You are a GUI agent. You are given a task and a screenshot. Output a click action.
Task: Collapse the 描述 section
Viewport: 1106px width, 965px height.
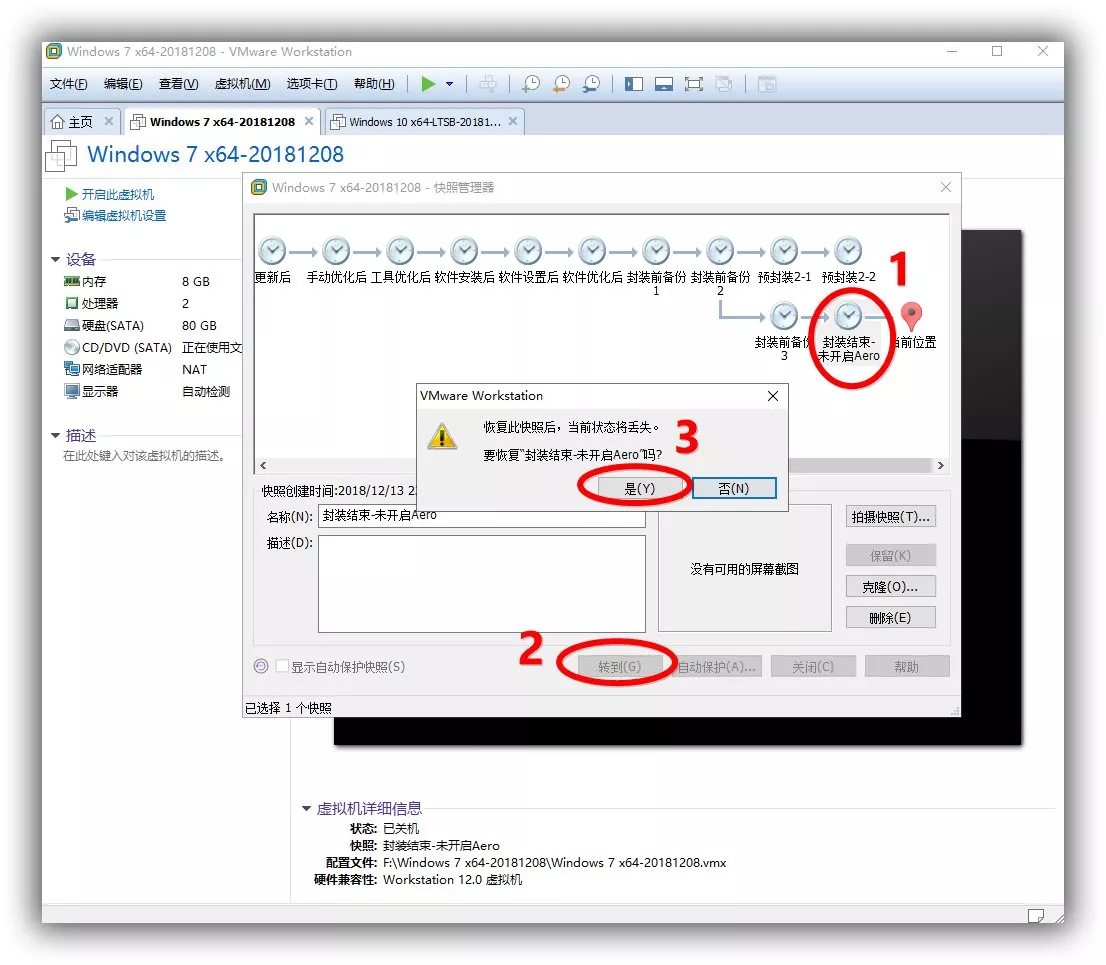(56, 435)
